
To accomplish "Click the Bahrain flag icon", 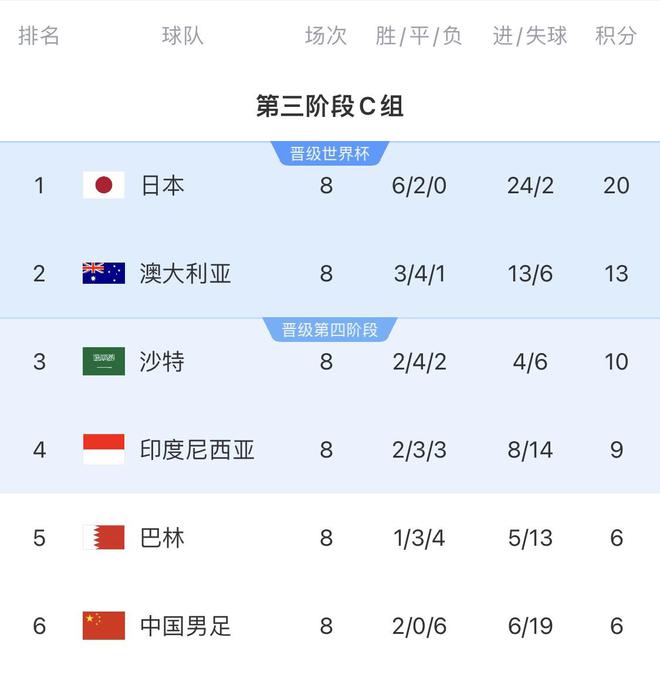I will (103, 538).
